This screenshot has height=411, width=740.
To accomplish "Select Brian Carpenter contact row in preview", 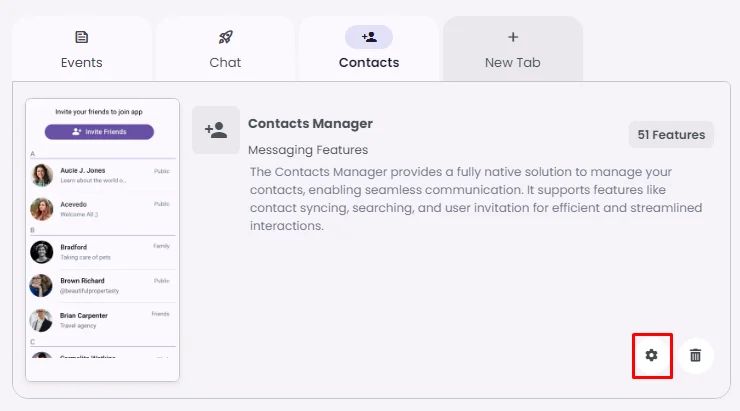I will [102, 320].
